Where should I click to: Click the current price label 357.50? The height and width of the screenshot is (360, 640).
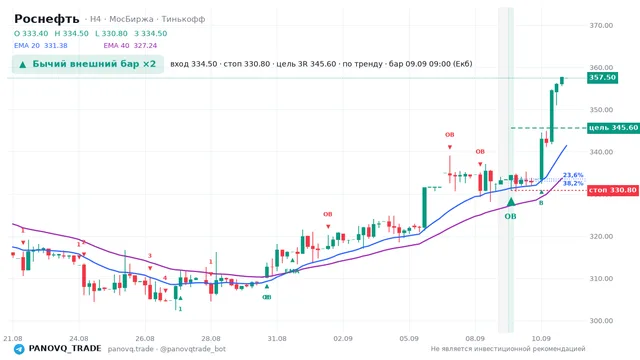pyautogui.click(x=602, y=78)
